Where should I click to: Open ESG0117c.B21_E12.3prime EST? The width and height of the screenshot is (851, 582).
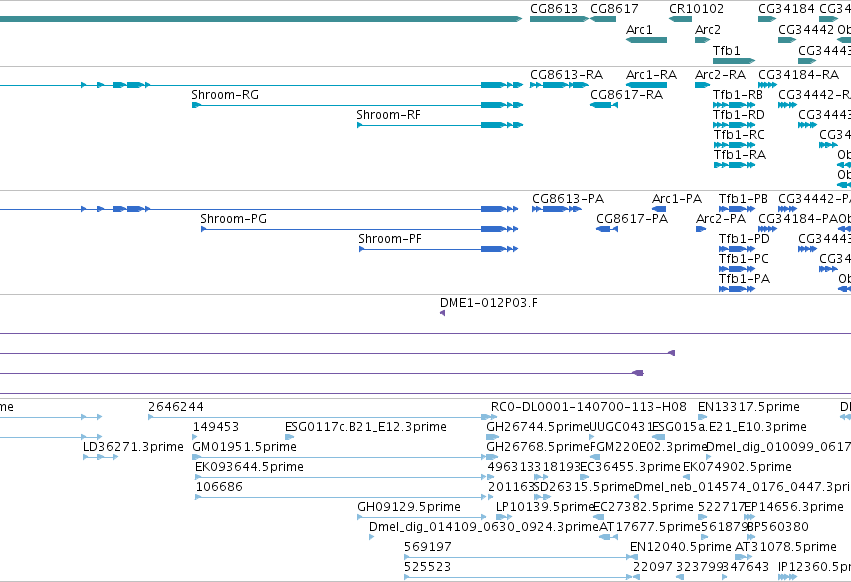pyautogui.click(x=289, y=437)
